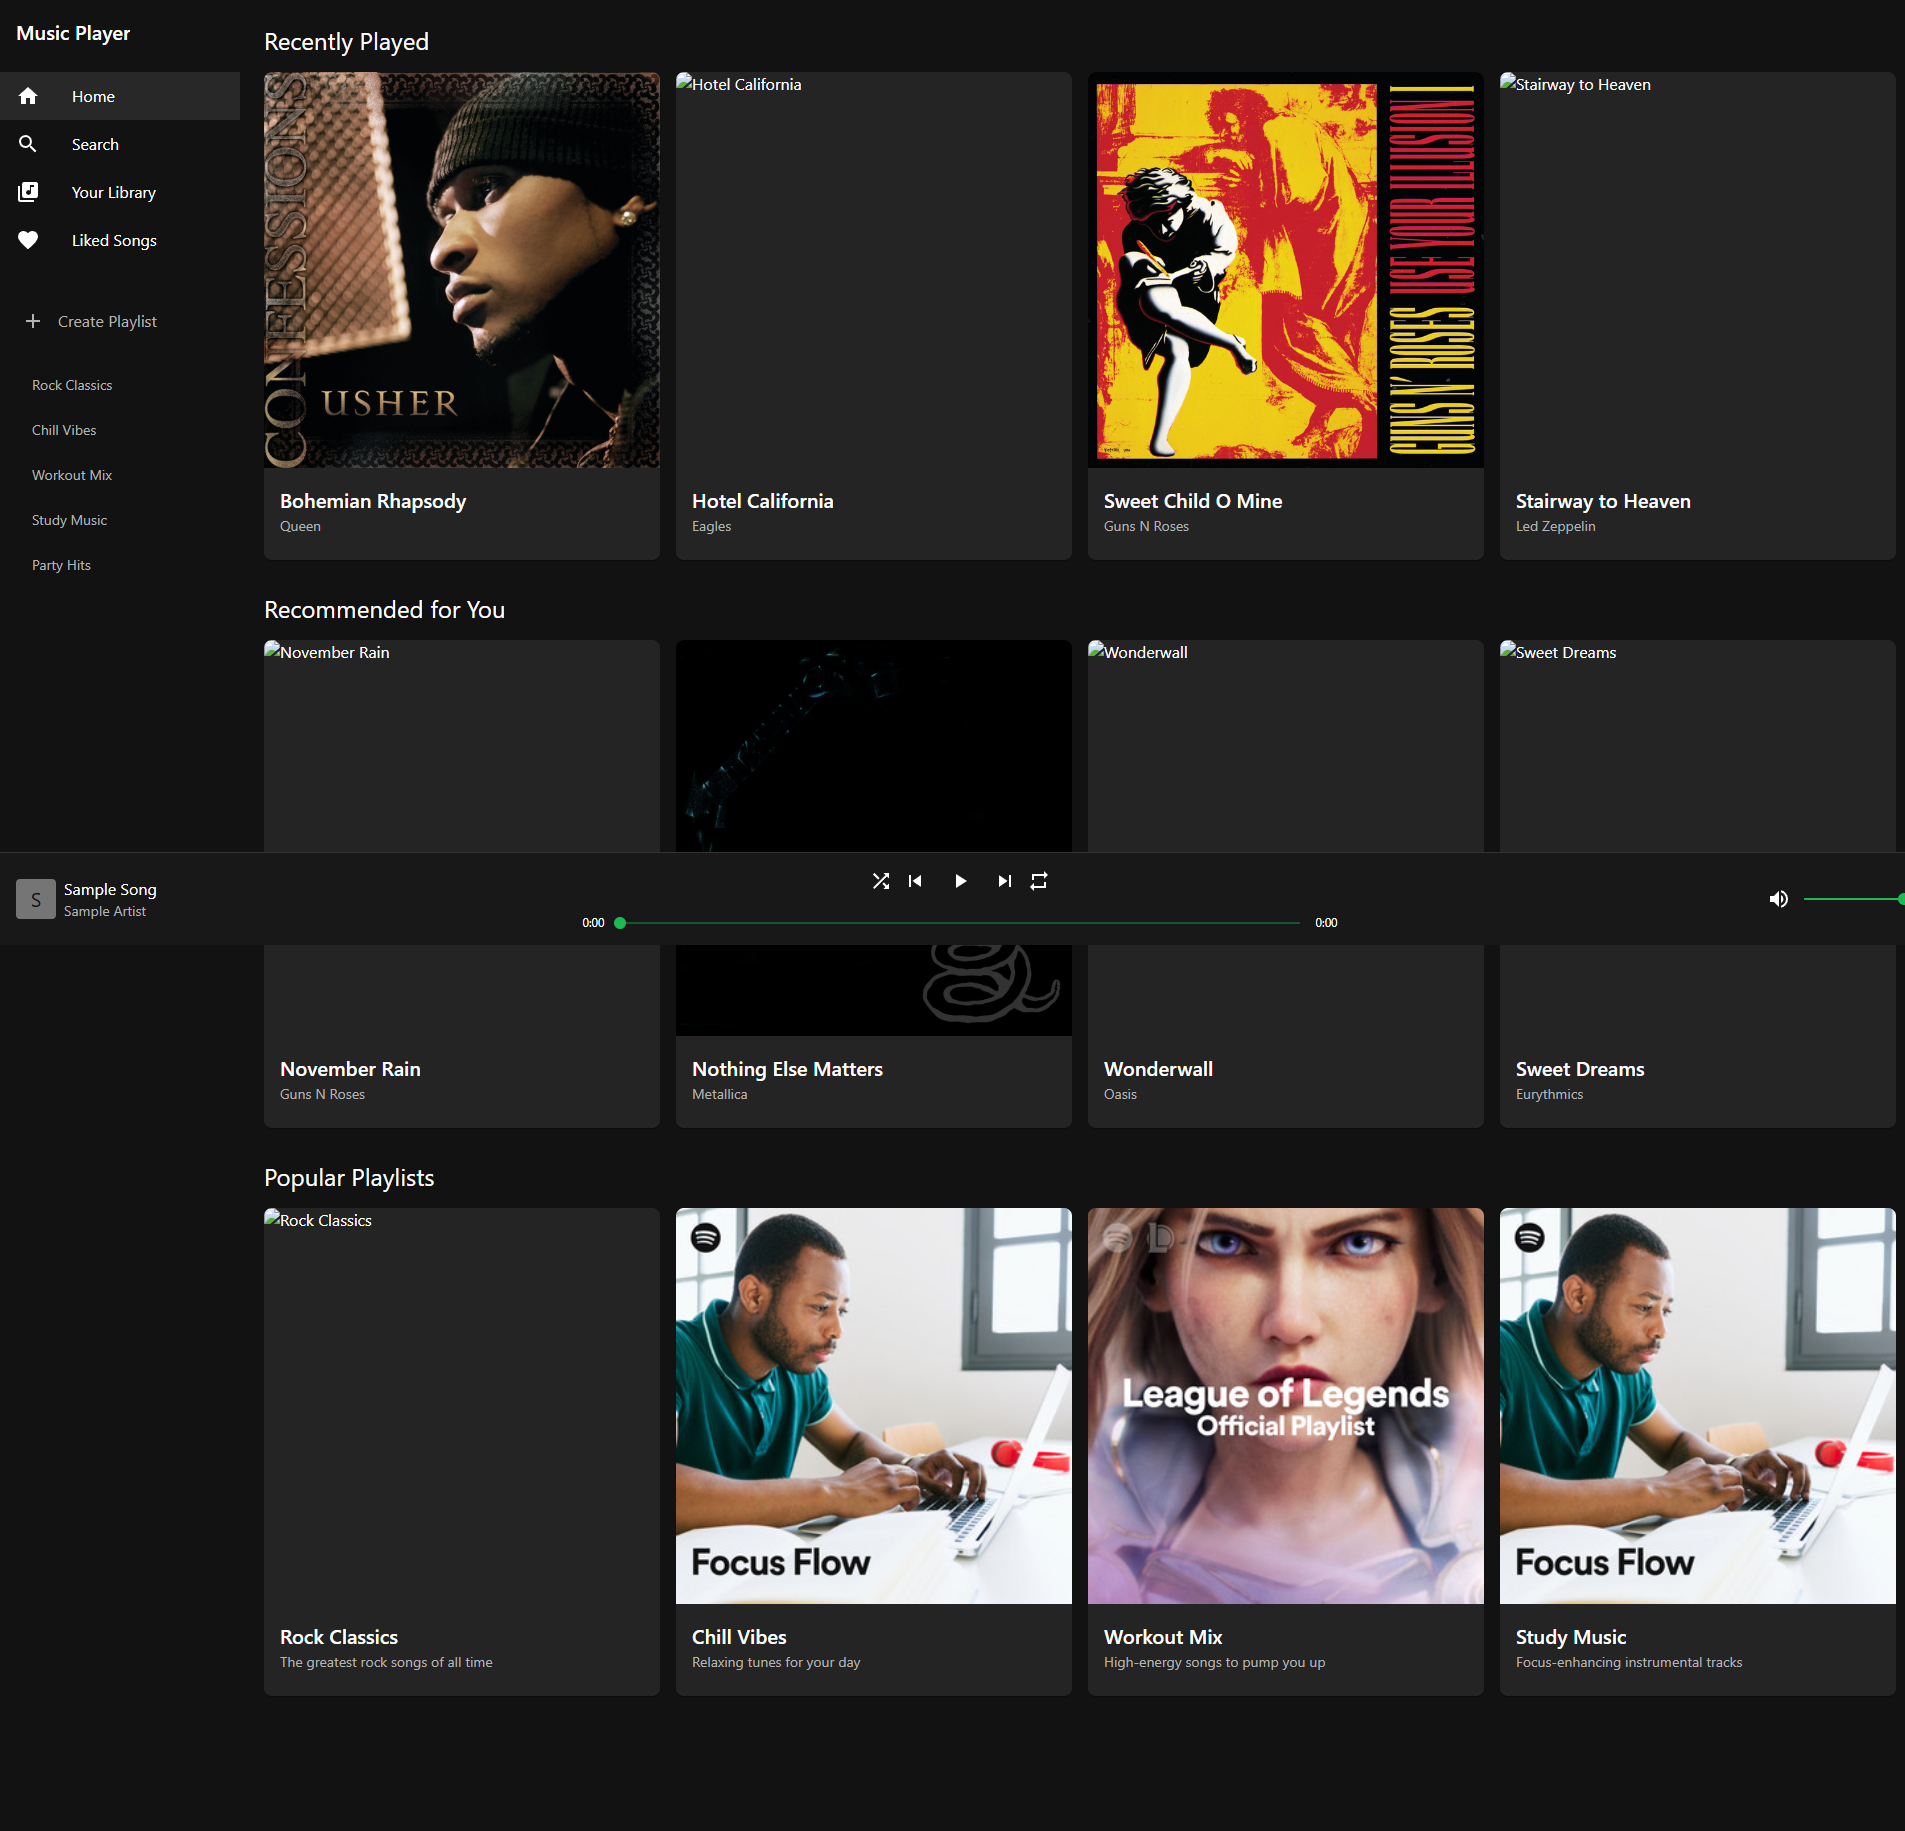Select Party Hits from the sidebar
1905x1831 pixels.
click(61, 564)
